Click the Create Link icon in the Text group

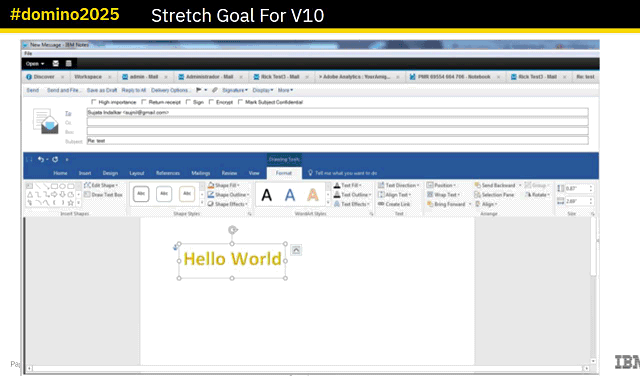point(381,204)
